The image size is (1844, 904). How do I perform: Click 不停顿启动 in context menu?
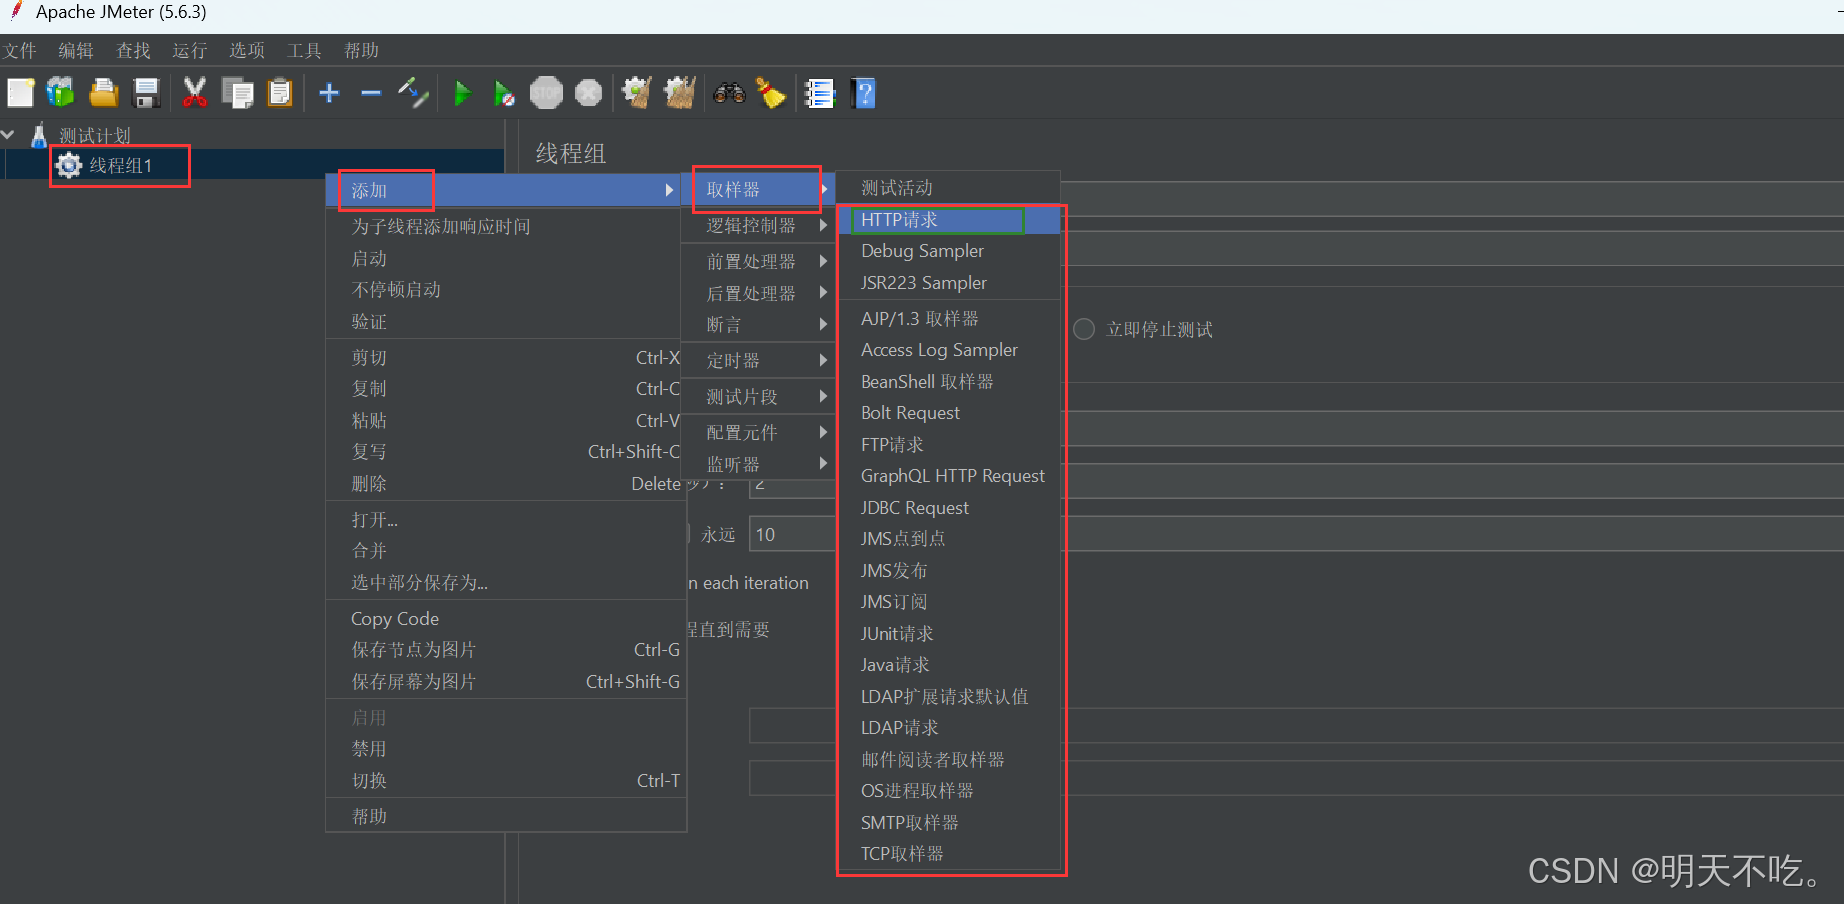[506, 289]
